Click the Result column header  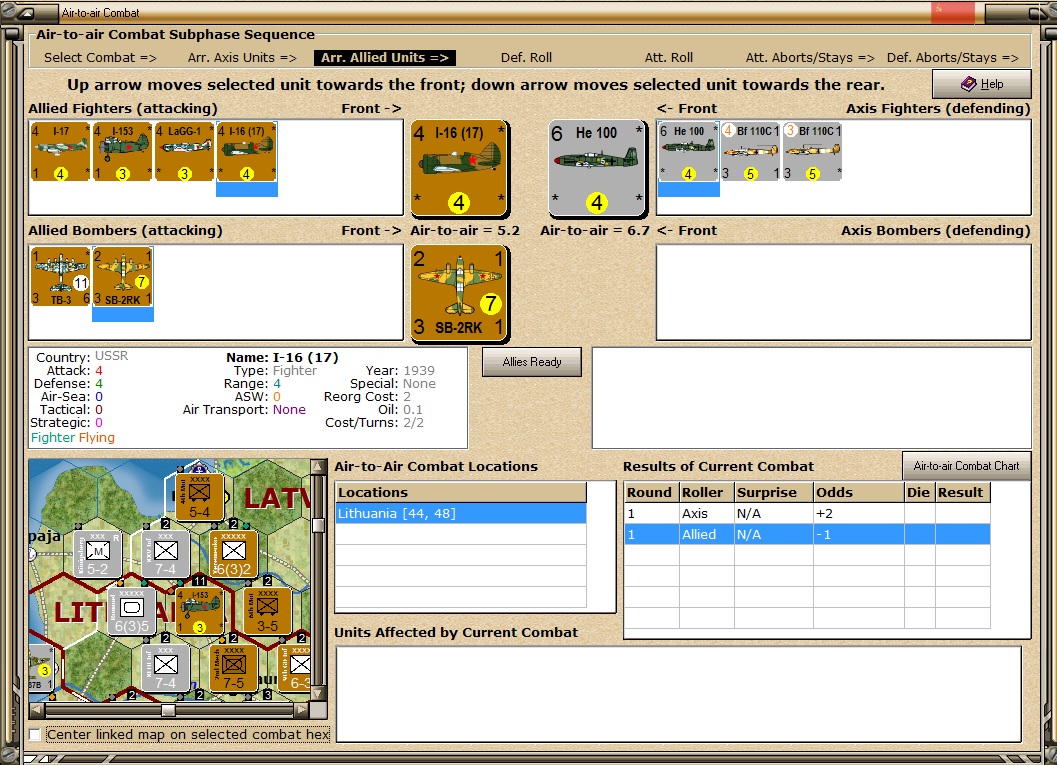(x=963, y=493)
